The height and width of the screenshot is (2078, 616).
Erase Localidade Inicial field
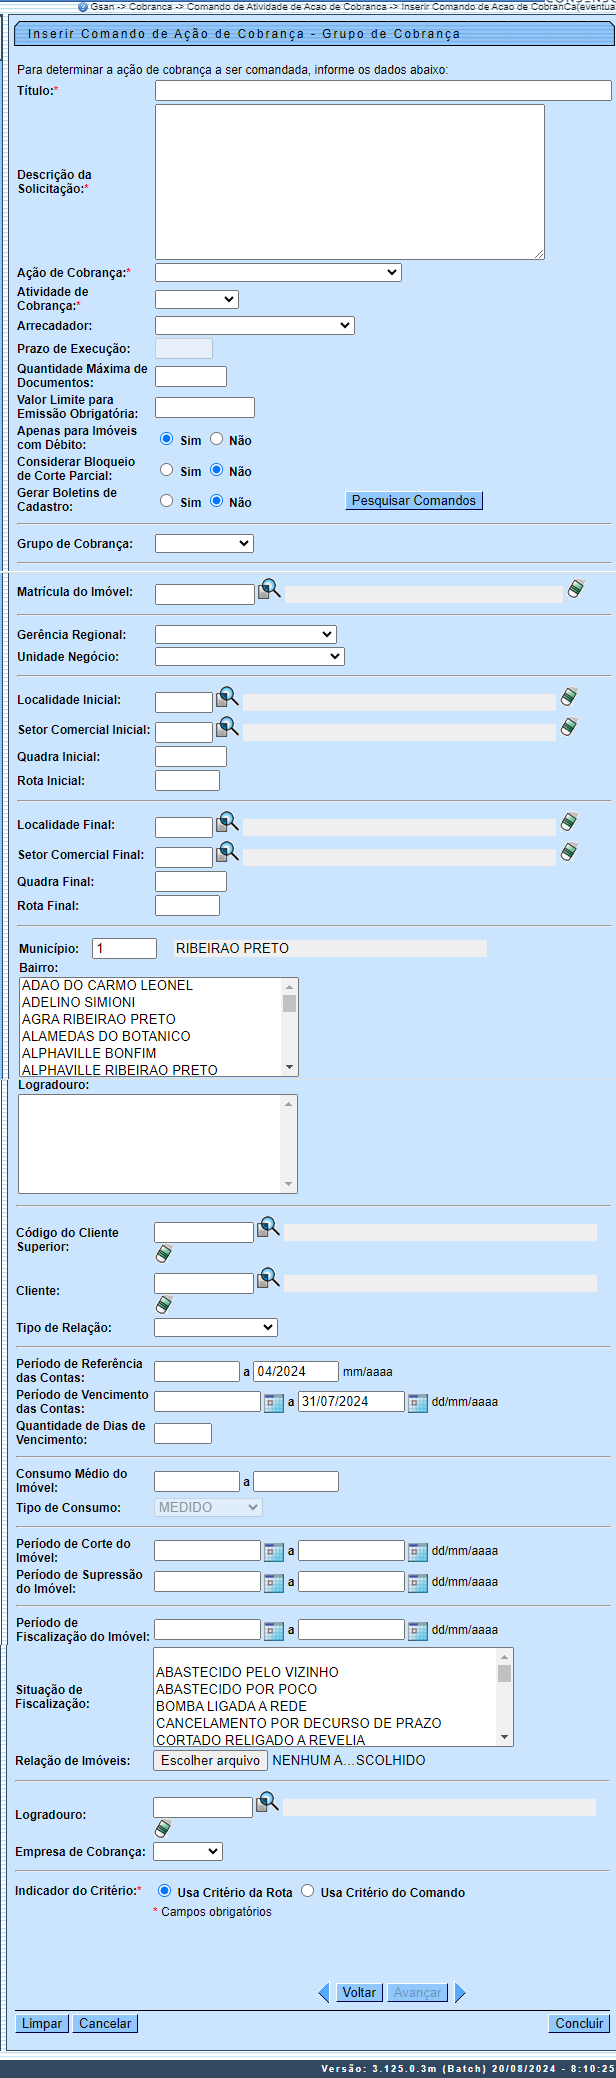point(569,697)
